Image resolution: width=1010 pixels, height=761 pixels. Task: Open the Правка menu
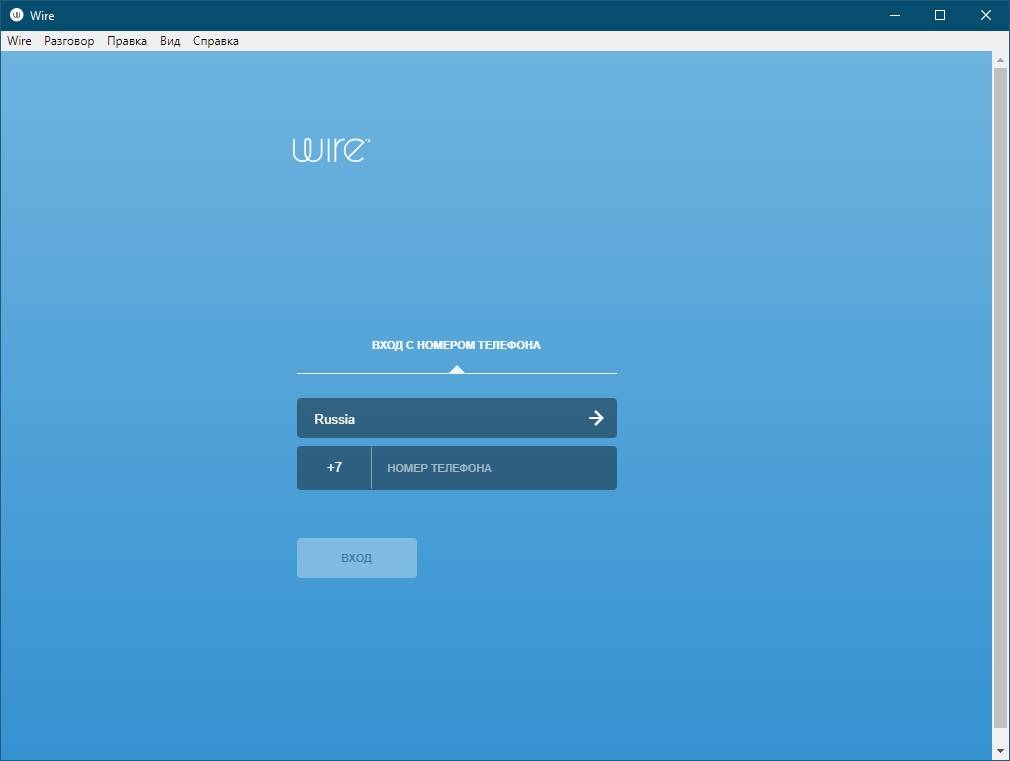pyautogui.click(x=127, y=41)
